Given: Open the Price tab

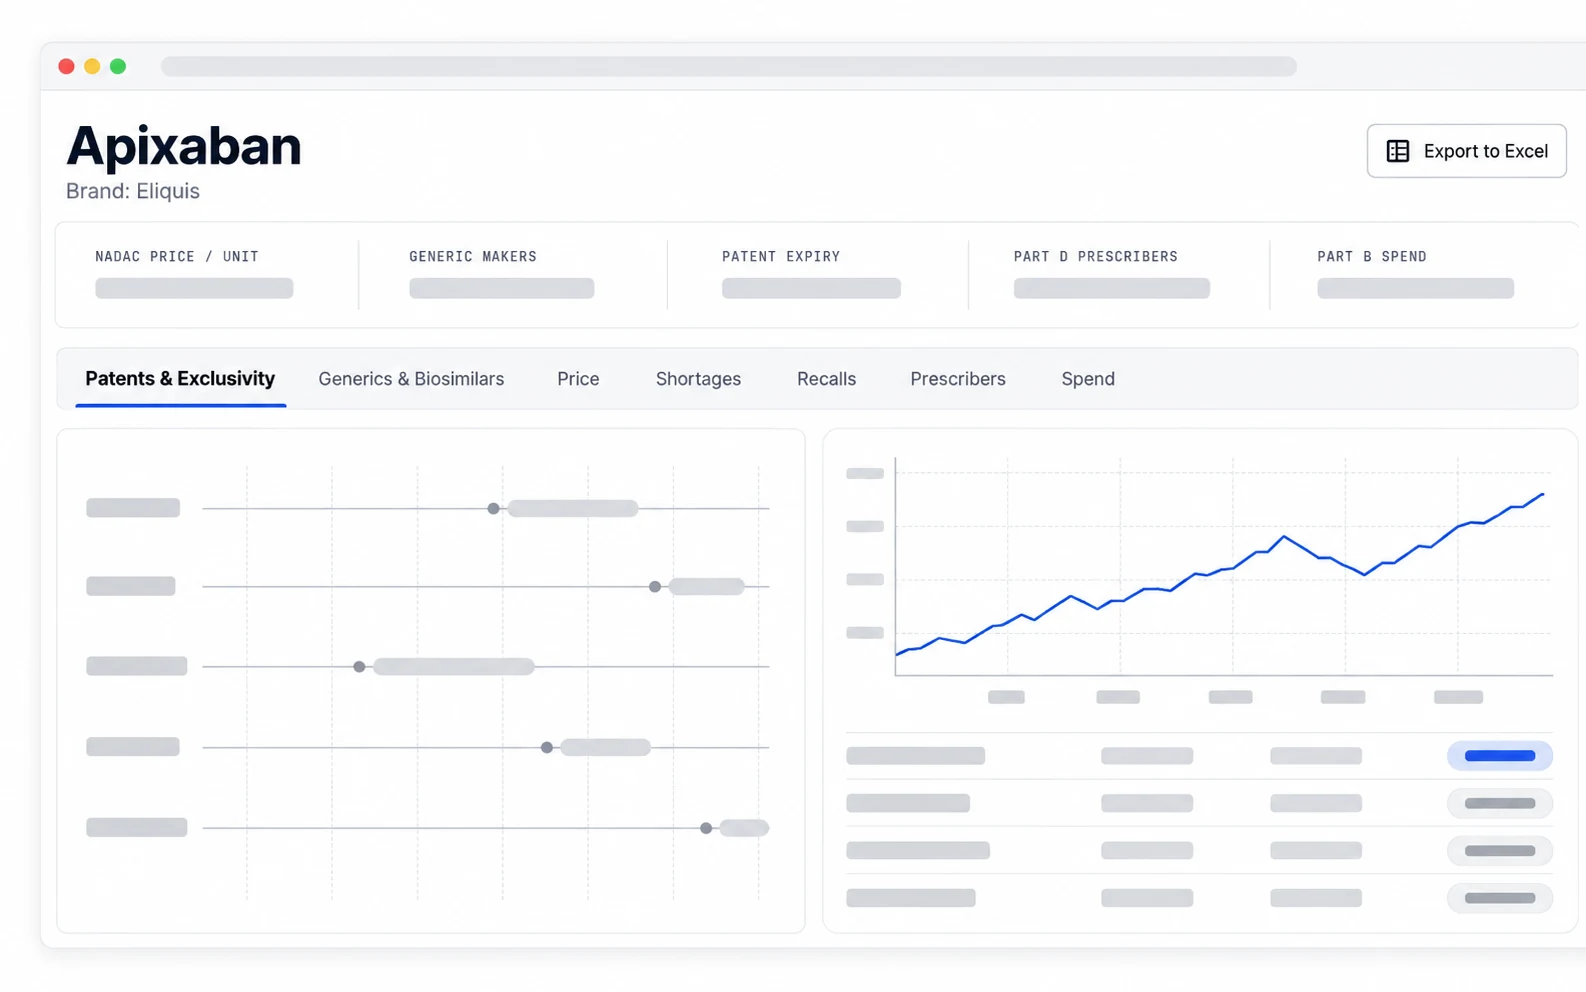Looking at the screenshot, I should coord(578,379).
